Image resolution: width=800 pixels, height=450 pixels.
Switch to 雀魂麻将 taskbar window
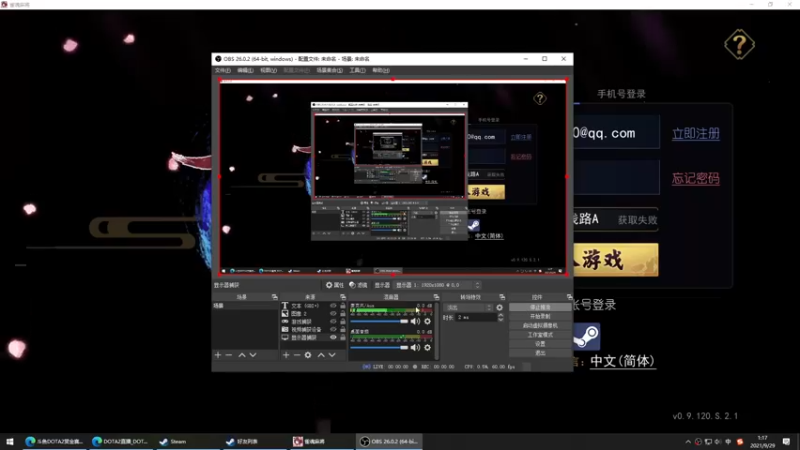click(320, 441)
